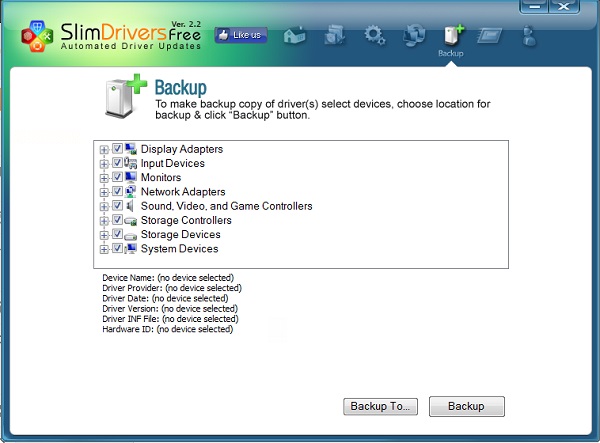The image size is (600, 443).
Task: Uncheck Sound, Video, and Game Controllers checkbox
Action: 117,205
